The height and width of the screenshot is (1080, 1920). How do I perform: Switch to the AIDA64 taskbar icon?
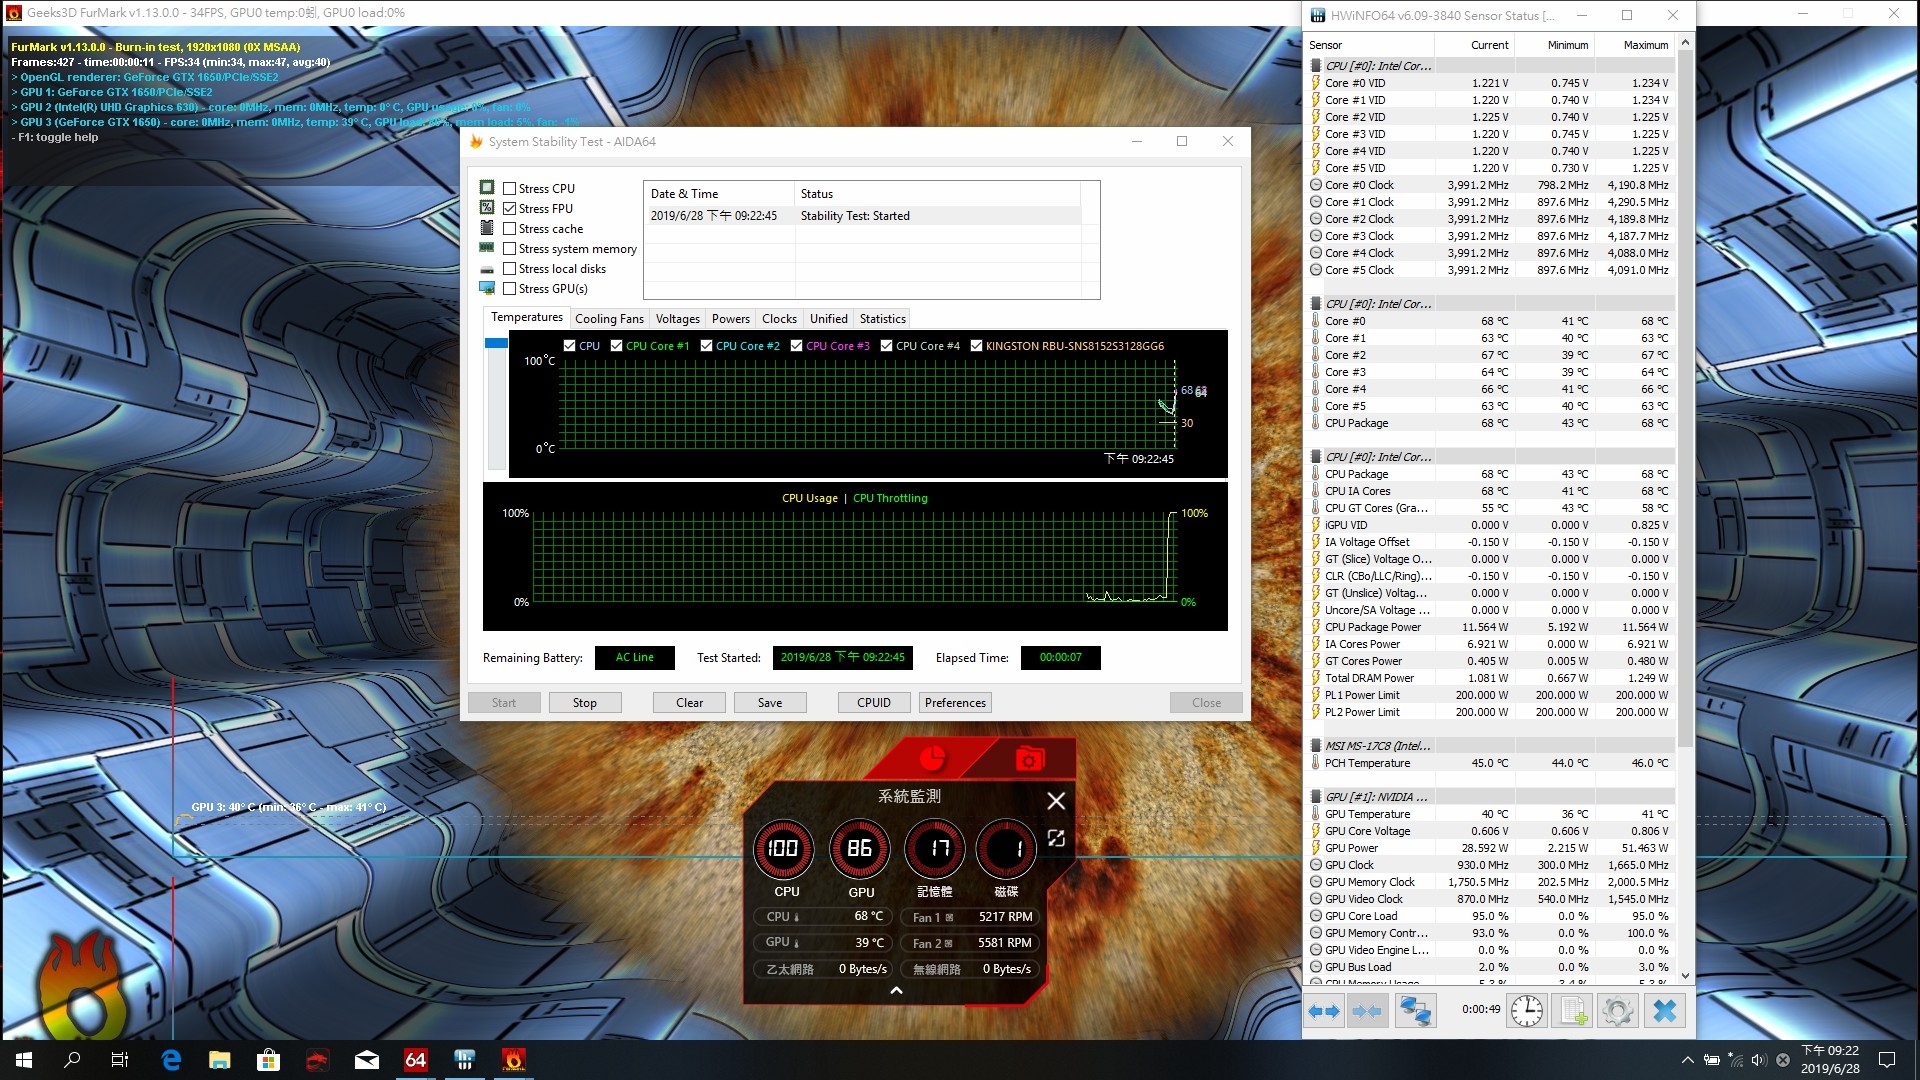[x=415, y=1060]
